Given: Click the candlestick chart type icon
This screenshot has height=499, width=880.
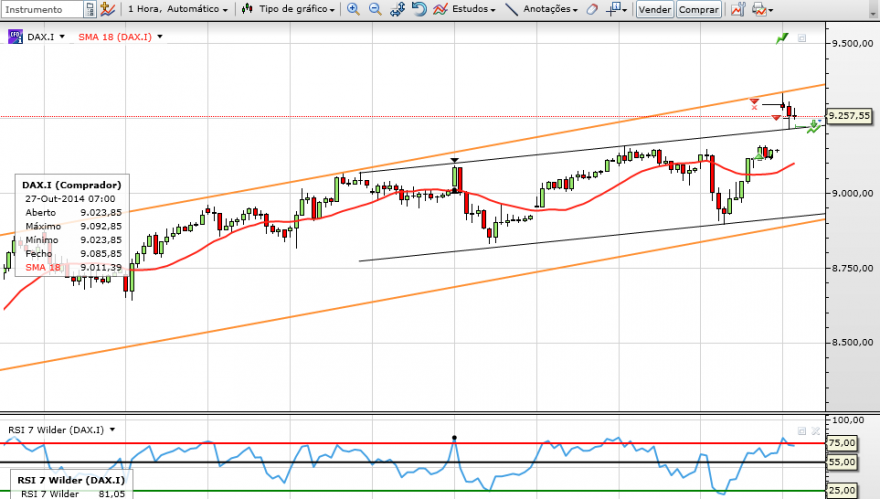Looking at the screenshot, I should (248, 9).
